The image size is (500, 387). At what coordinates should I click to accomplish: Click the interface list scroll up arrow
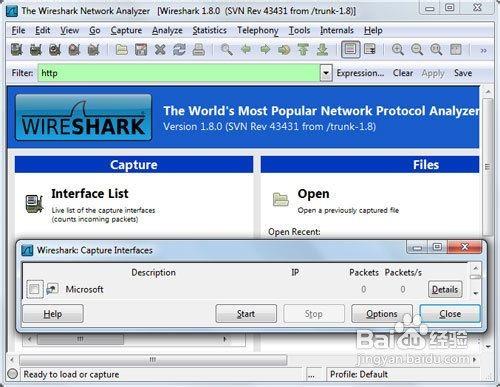coord(476,268)
